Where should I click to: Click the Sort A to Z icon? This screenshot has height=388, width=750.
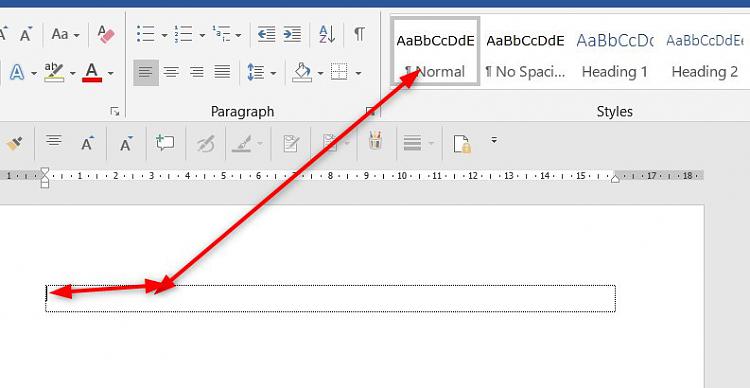pyautogui.click(x=327, y=34)
